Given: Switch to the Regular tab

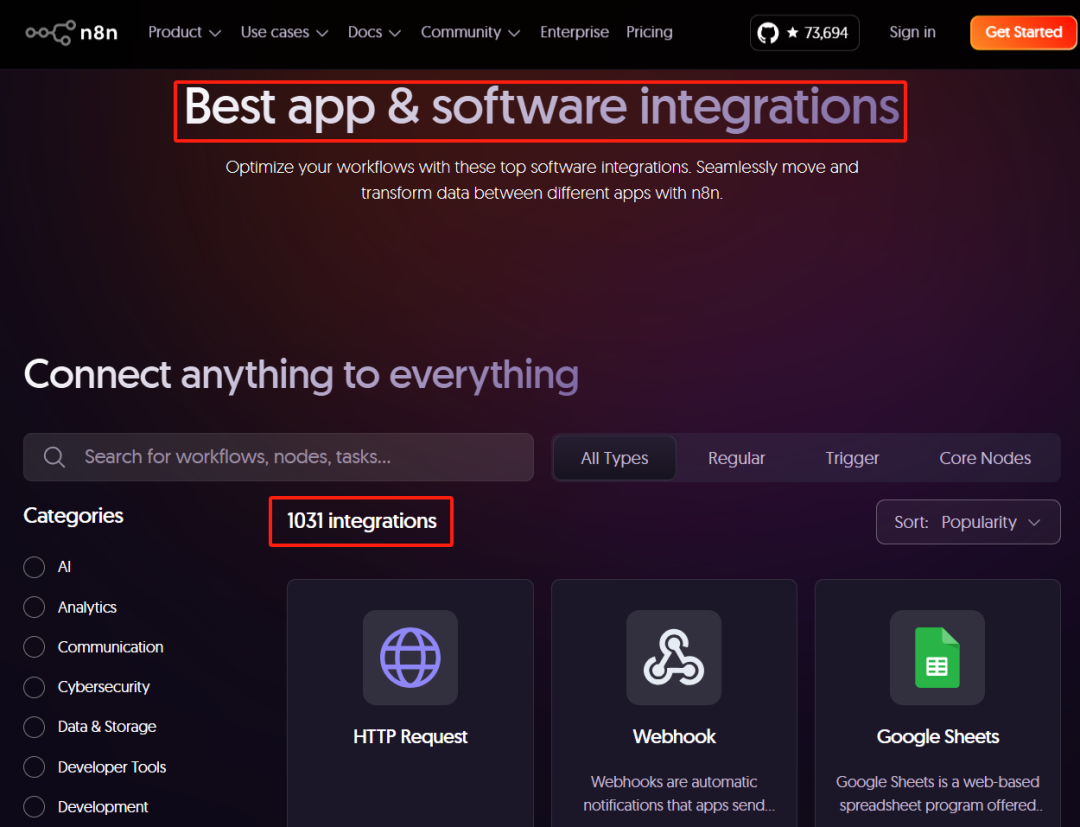Looking at the screenshot, I should point(736,458).
